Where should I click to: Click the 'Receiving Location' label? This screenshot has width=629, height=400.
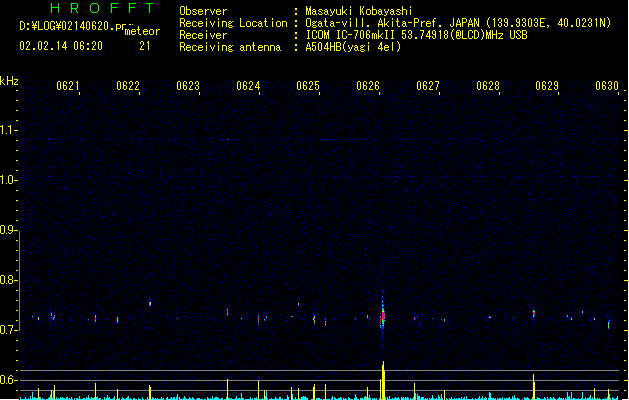[233, 23]
